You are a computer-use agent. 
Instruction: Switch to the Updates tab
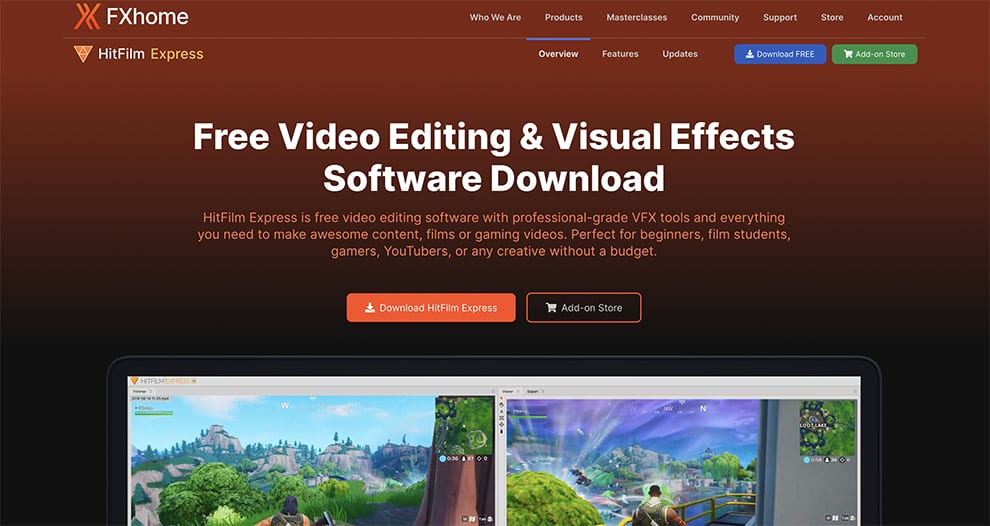pos(680,54)
